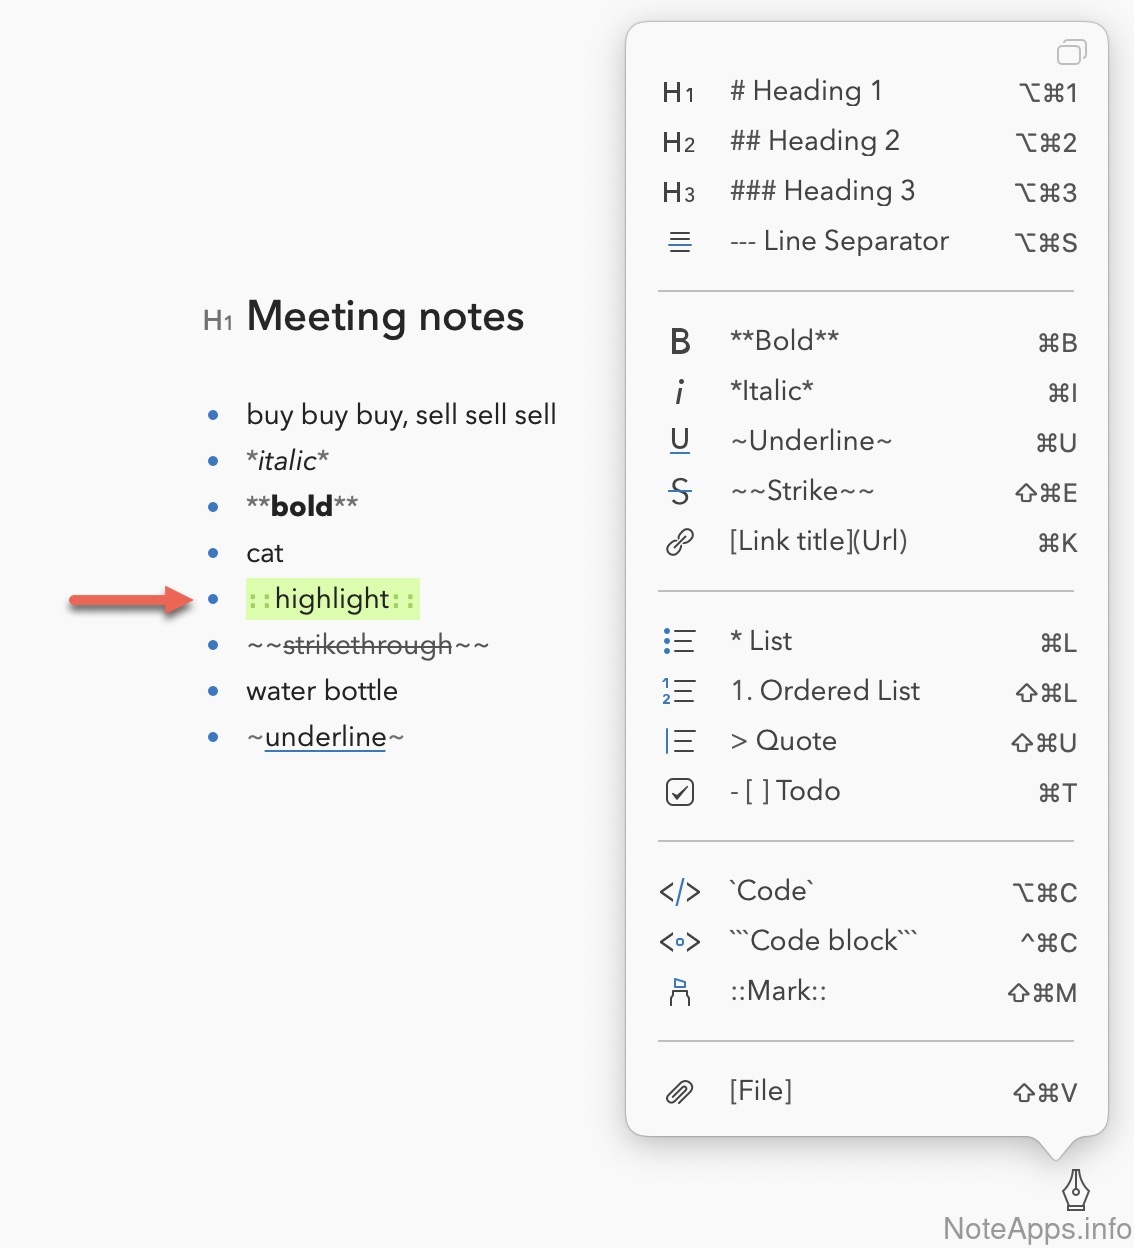The image size is (1134, 1248).
Task: Click the Strikethrough S icon
Action: coord(680,491)
